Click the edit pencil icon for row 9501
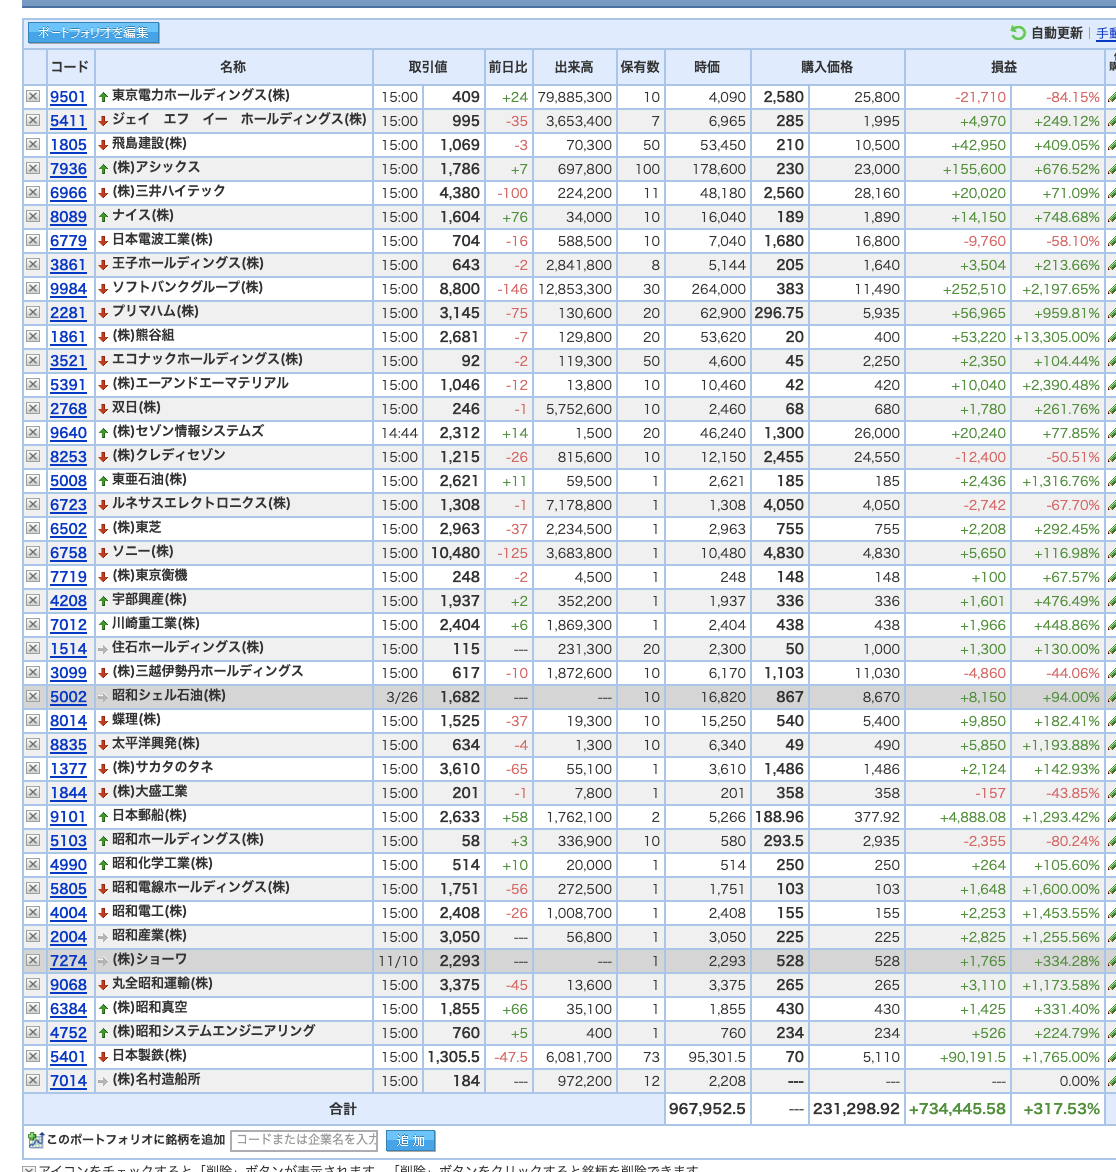The width and height of the screenshot is (1116, 1172). pos(1112,96)
